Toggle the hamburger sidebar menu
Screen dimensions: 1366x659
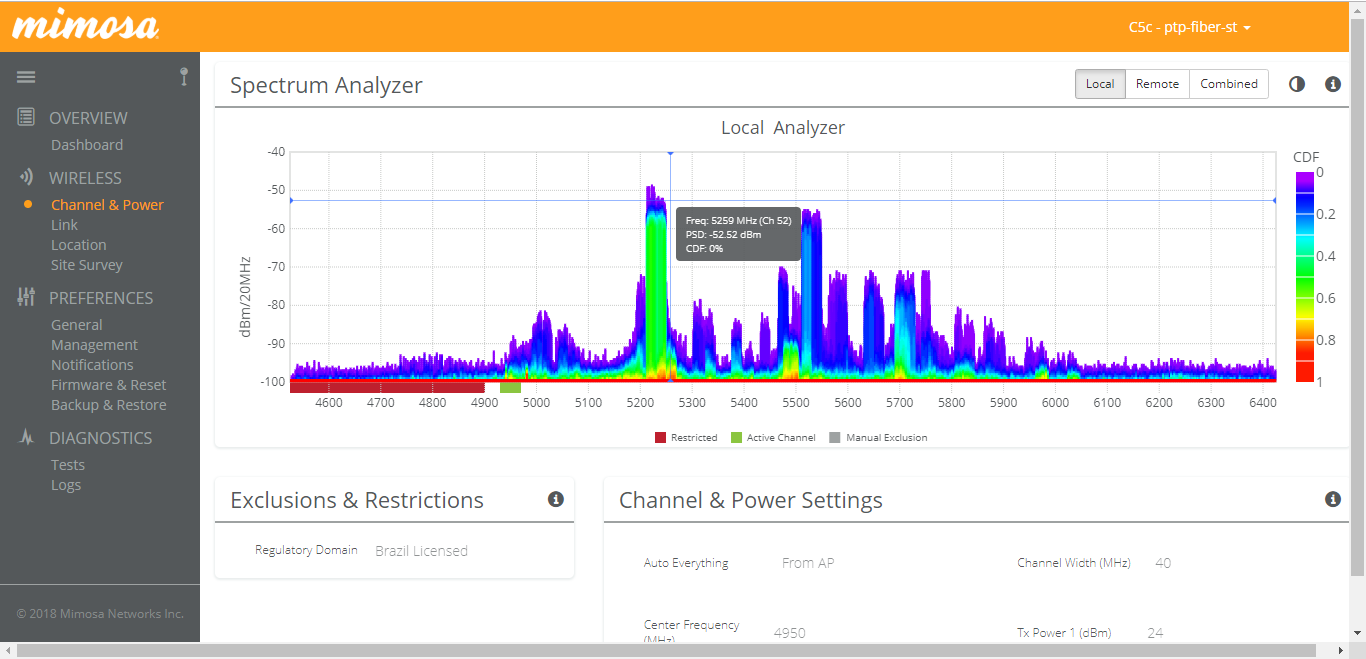tap(26, 77)
